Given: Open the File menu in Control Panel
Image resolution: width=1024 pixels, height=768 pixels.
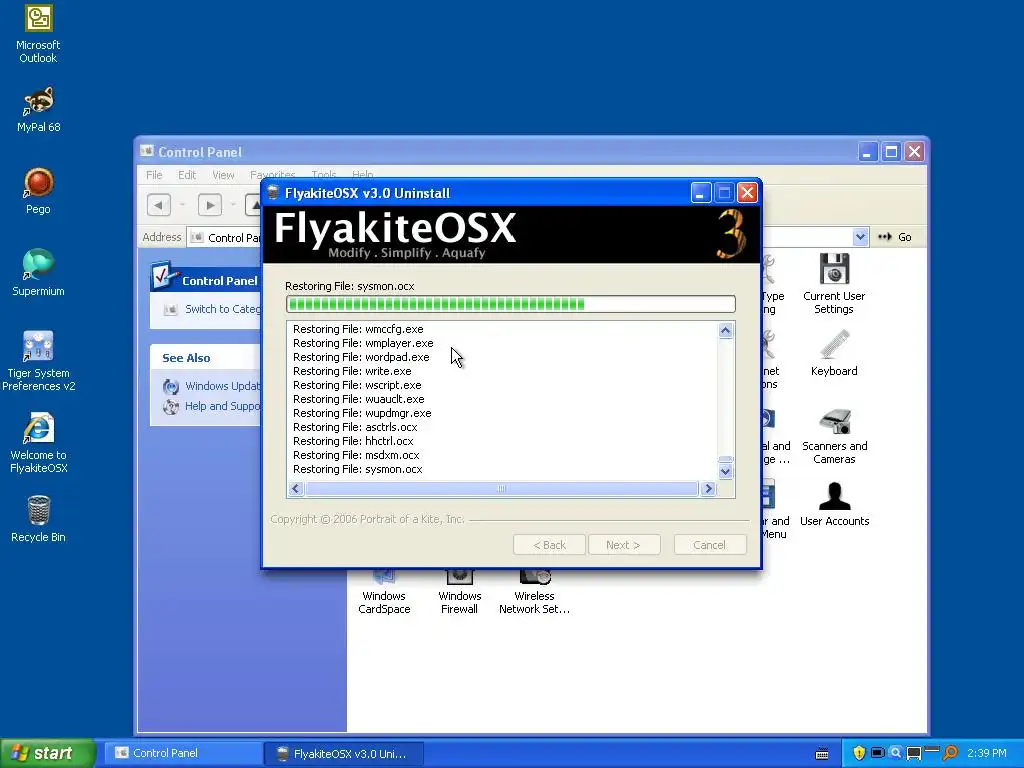Looking at the screenshot, I should click(x=154, y=175).
